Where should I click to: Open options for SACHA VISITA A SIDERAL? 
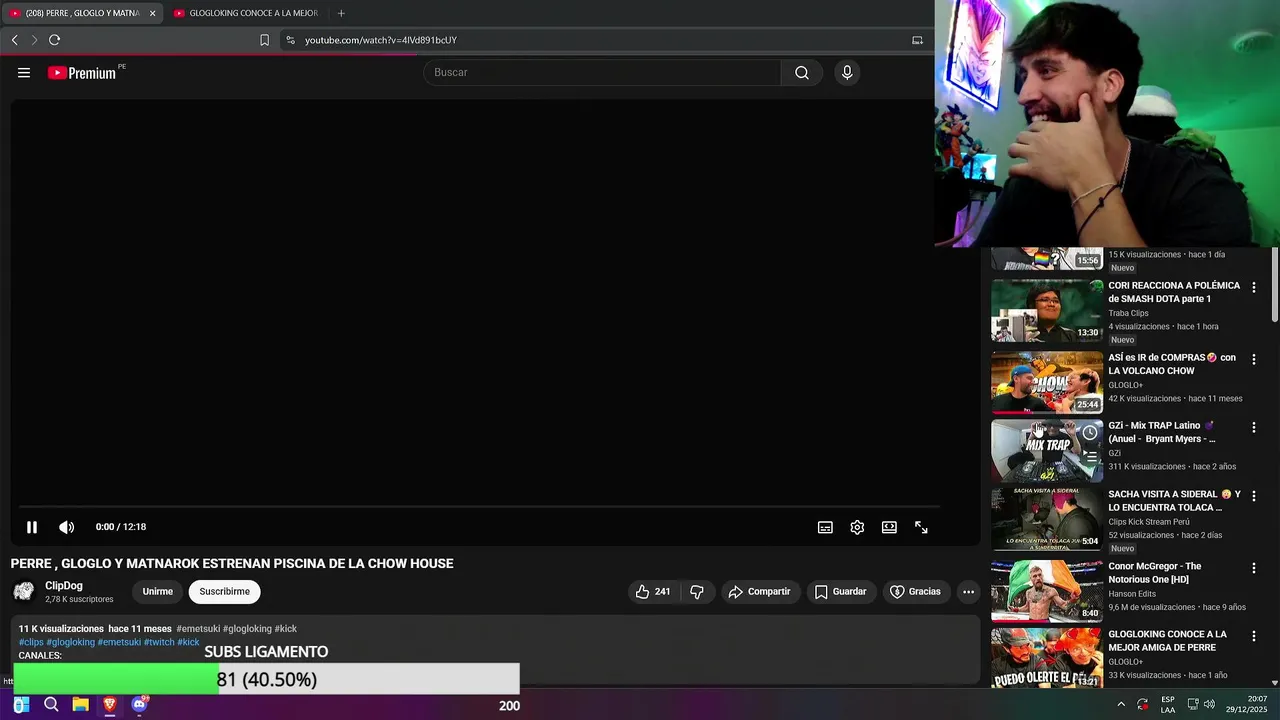(x=1254, y=496)
